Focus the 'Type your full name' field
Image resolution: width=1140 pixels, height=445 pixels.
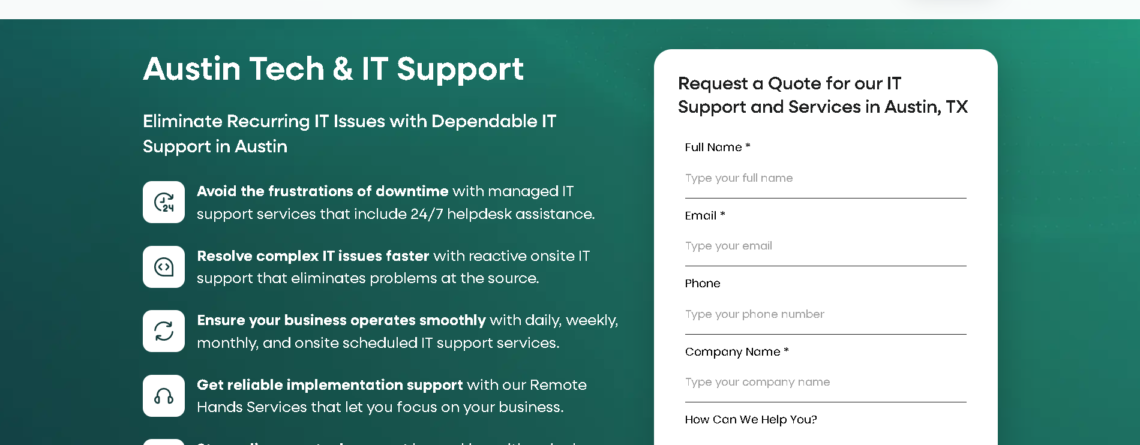pyautogui.click(x=825, y=178)
